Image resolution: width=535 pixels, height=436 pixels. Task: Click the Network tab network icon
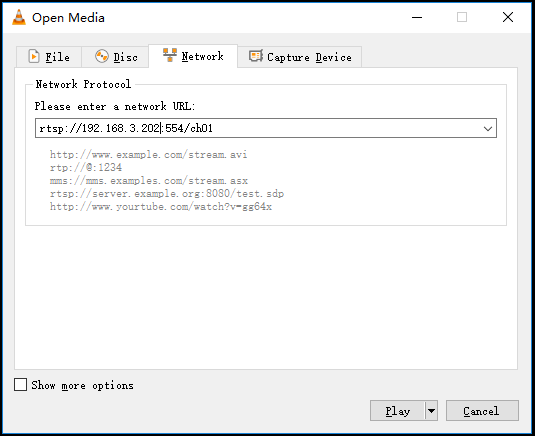click(170, 55)
